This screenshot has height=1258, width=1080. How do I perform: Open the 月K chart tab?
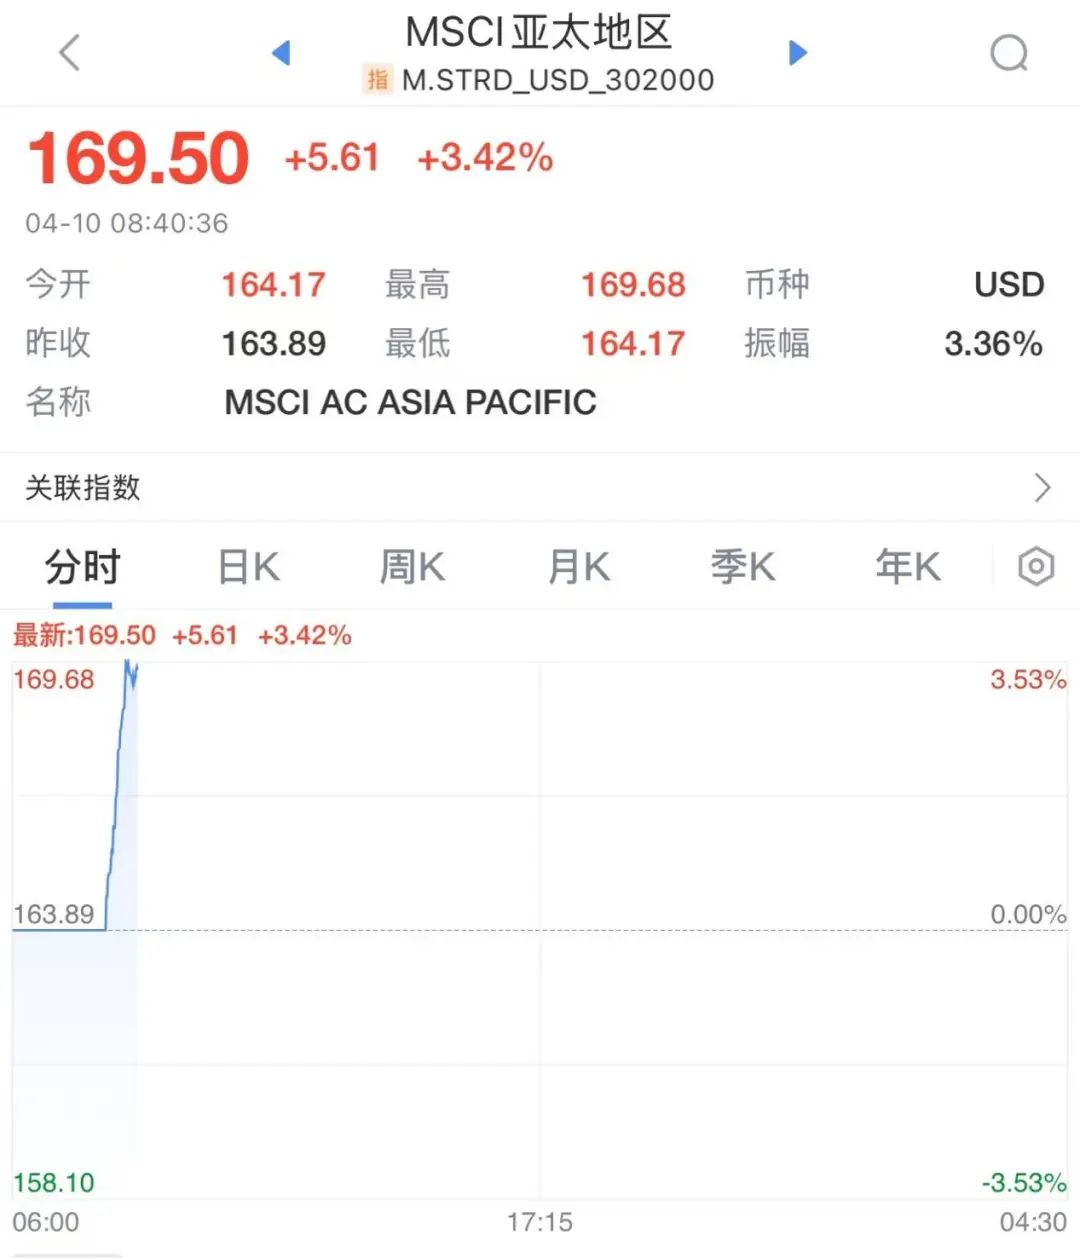click(578, 567)
